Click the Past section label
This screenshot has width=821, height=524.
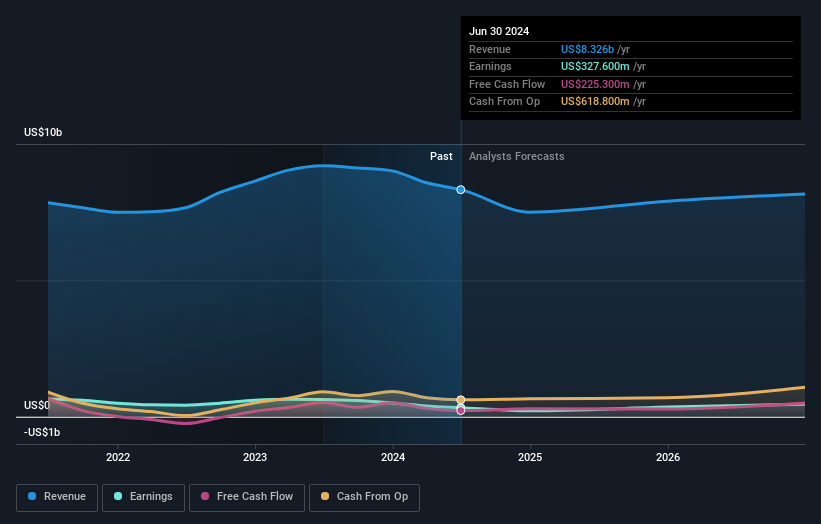[x=441, y=156]
